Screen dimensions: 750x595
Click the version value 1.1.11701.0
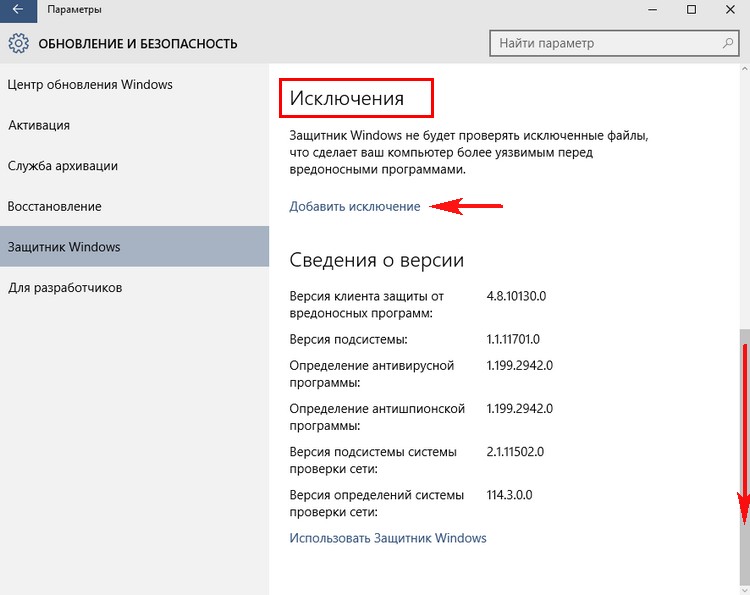[513, 339]
